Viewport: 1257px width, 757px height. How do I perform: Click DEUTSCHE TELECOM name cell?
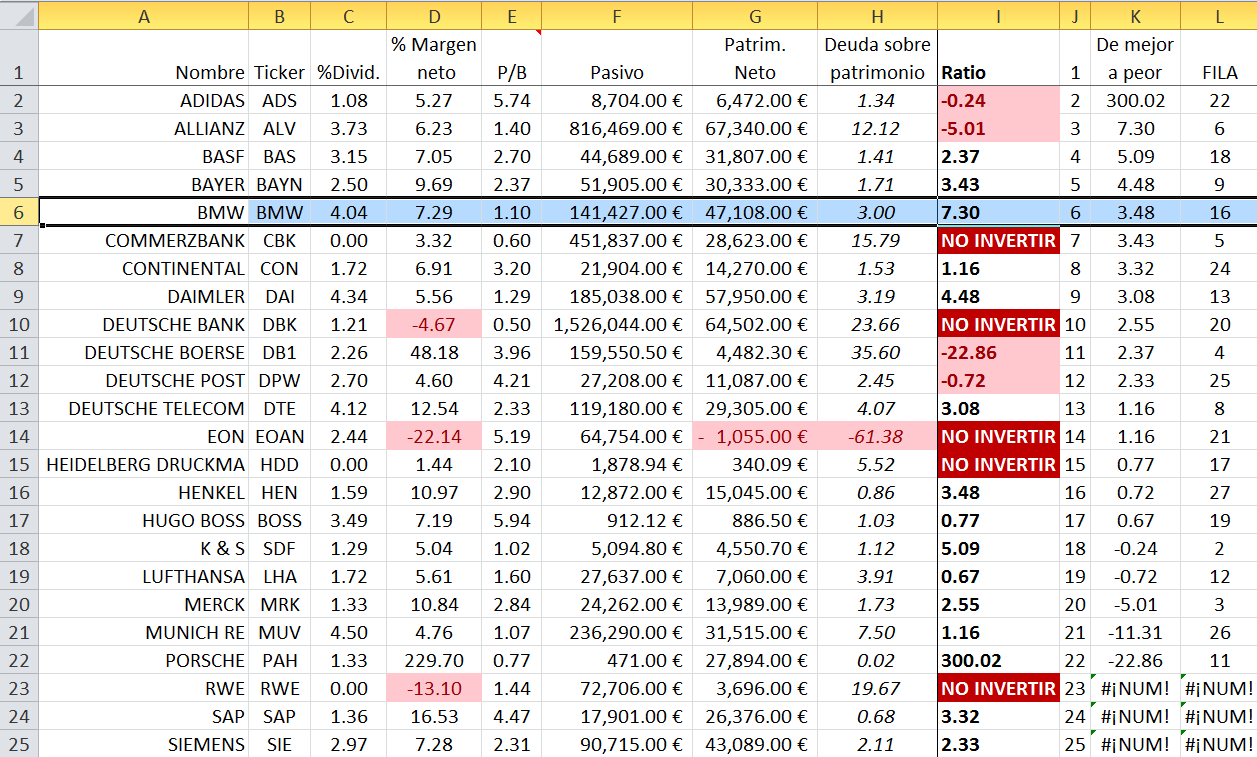coord(143,408)
